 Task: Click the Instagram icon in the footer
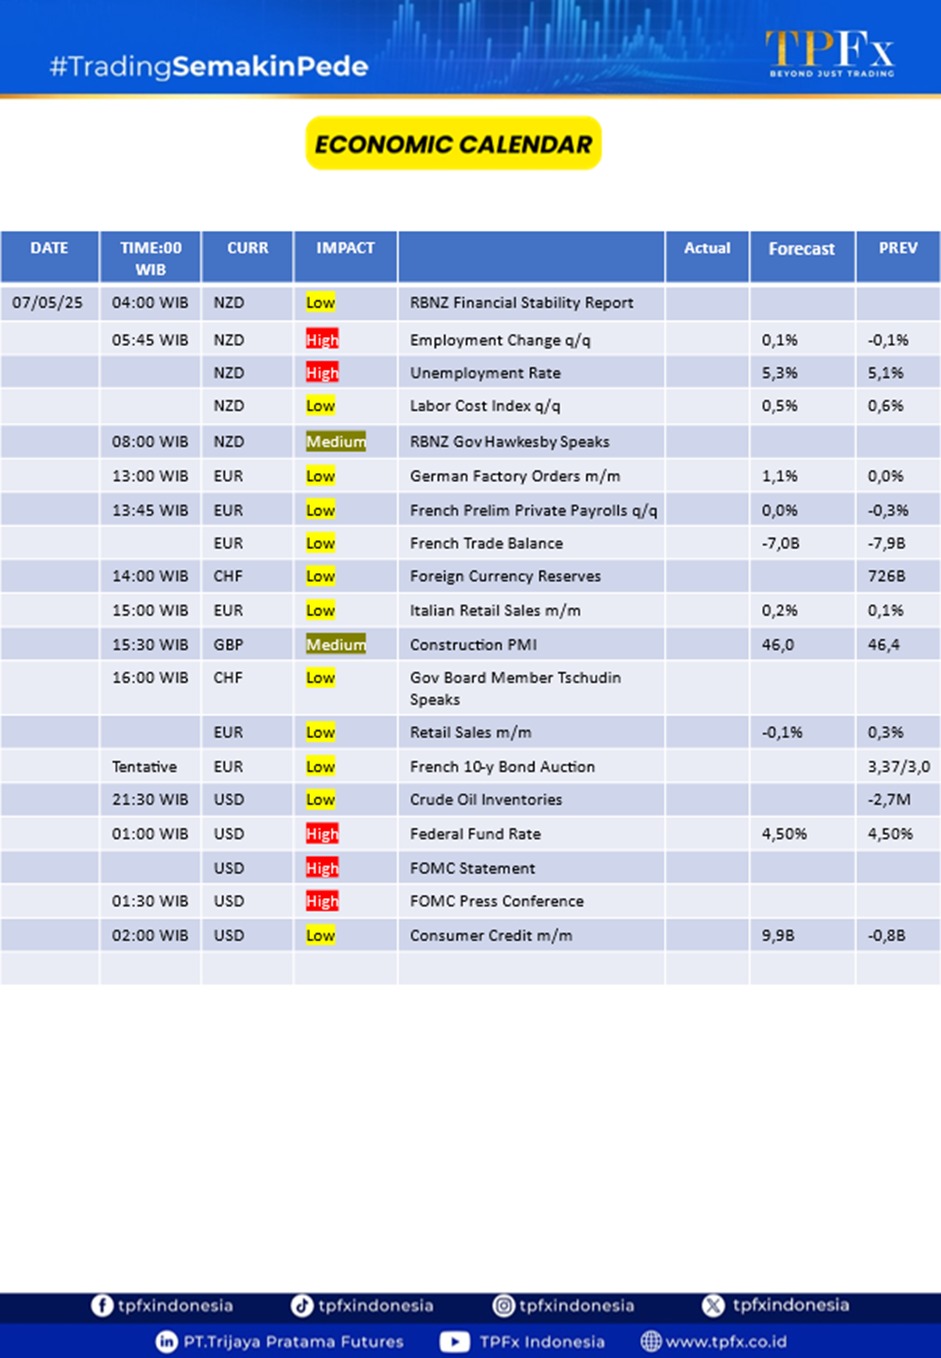[504, 1305]
